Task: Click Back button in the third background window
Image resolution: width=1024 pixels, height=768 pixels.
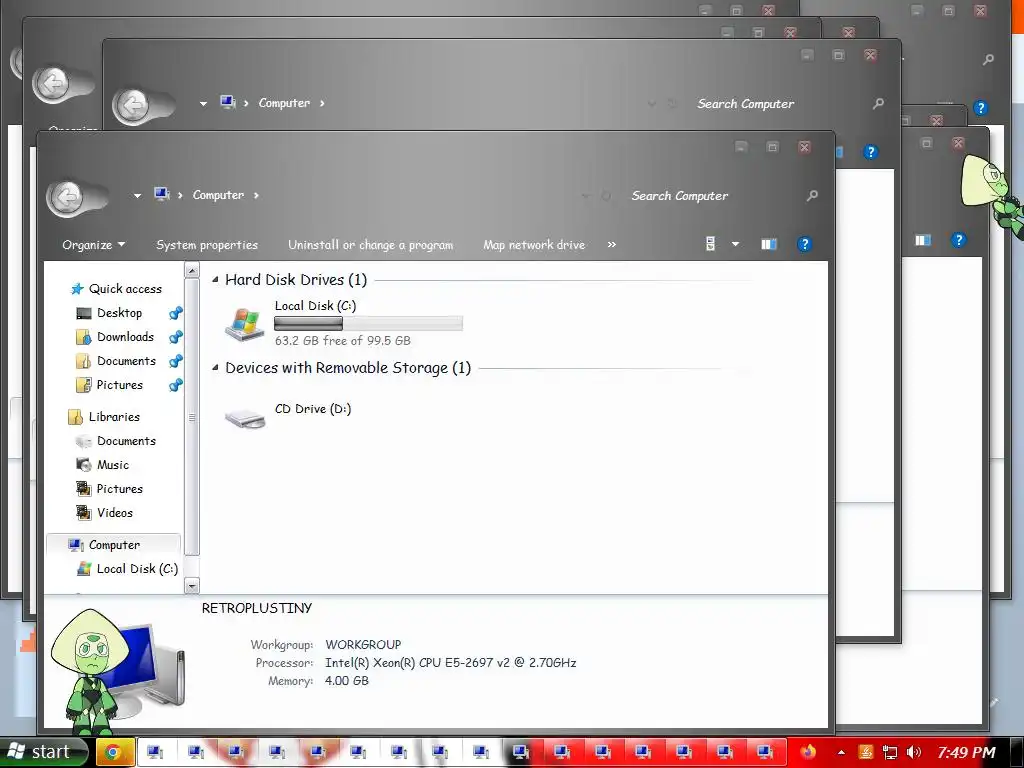Action: (x=54, y=84)
